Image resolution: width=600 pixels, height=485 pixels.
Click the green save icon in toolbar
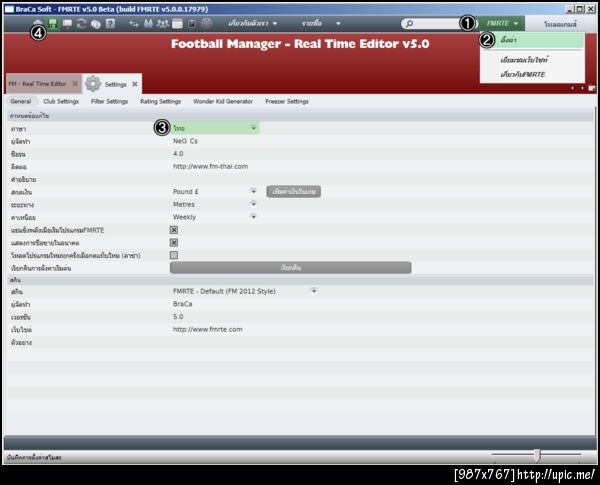[53, 24]
